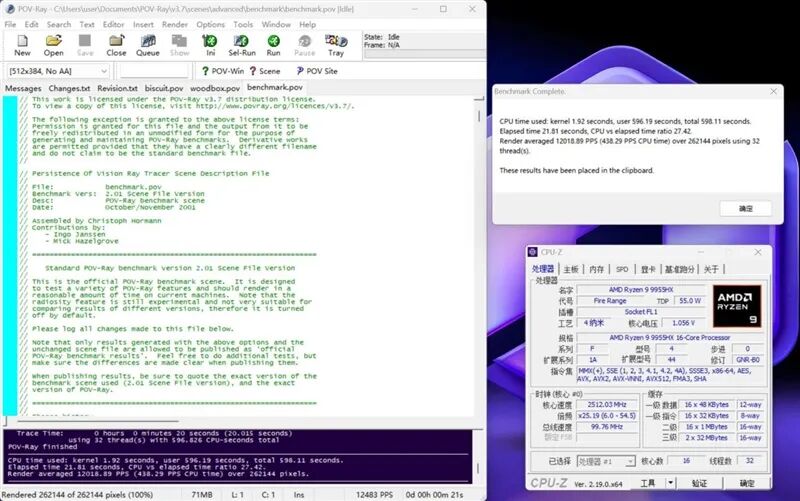Start rendering with the Run icon
Viewport: 800px width, 501px height.
[273, 45]
